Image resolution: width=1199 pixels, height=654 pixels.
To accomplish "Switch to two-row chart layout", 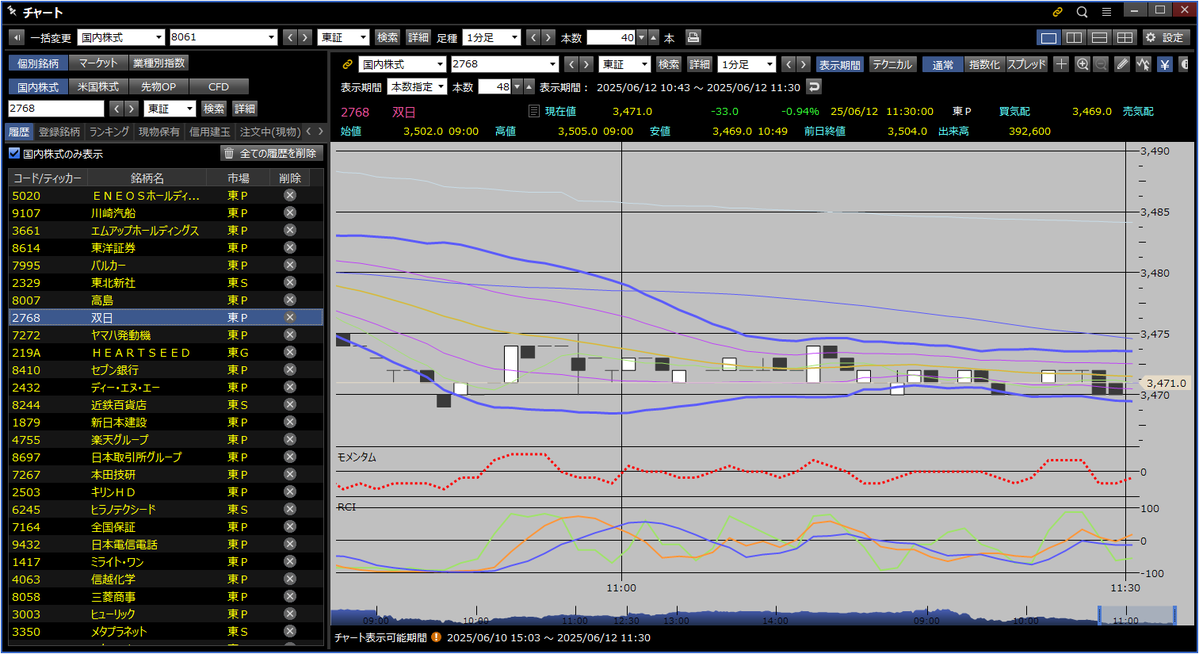I will (1100, 37).
